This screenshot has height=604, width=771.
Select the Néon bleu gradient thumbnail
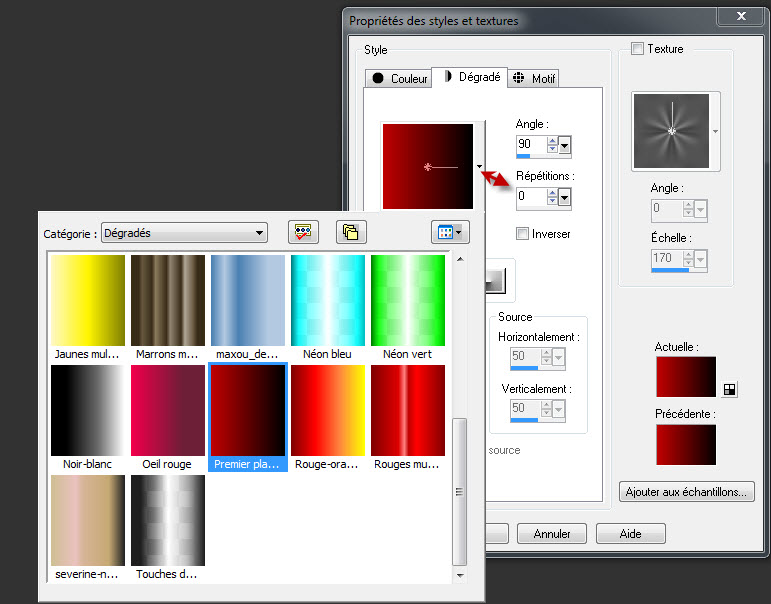pos(327,301)
